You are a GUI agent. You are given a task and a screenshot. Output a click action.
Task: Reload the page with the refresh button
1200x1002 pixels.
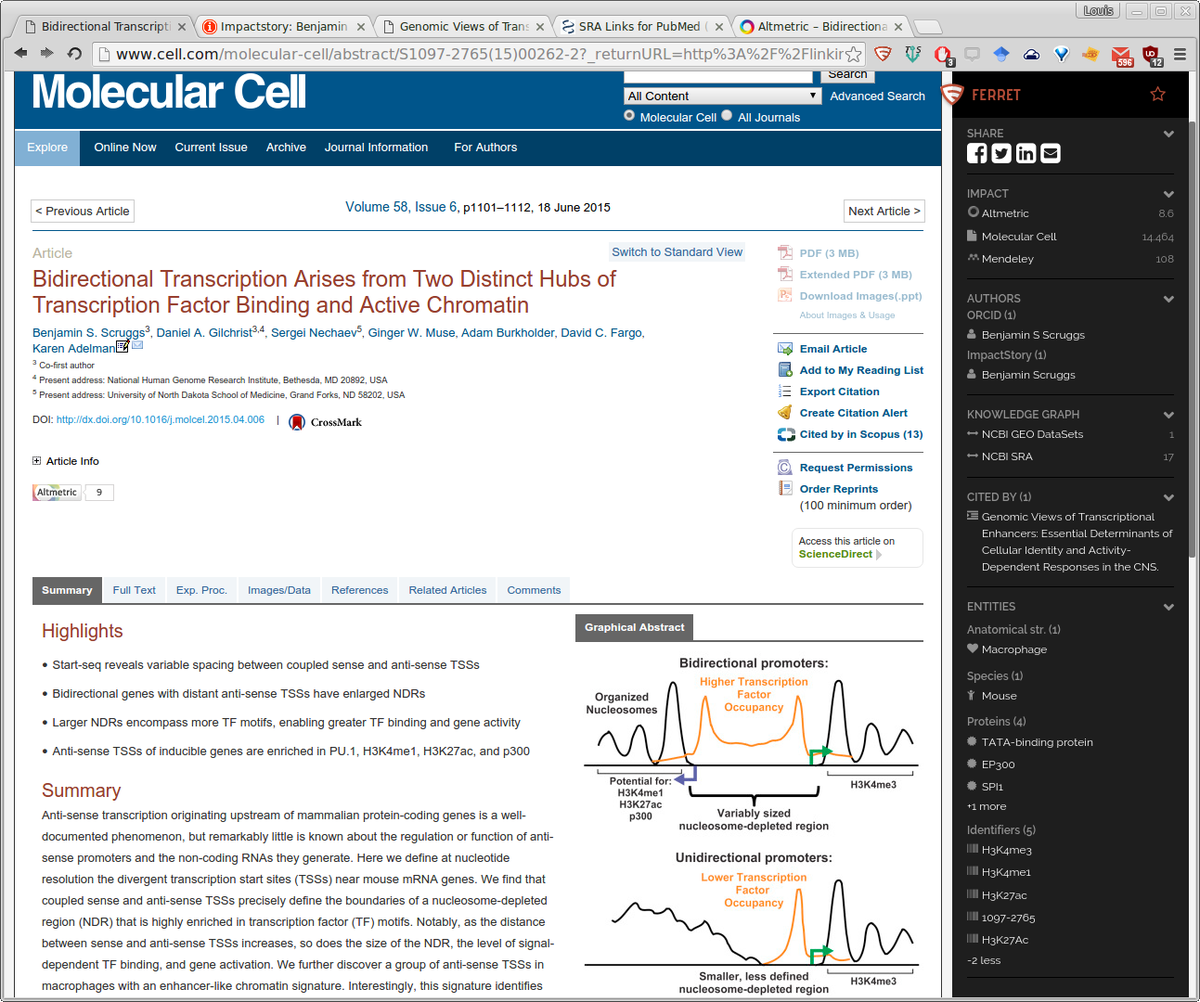pyautogui.click(x=74, y=53)
